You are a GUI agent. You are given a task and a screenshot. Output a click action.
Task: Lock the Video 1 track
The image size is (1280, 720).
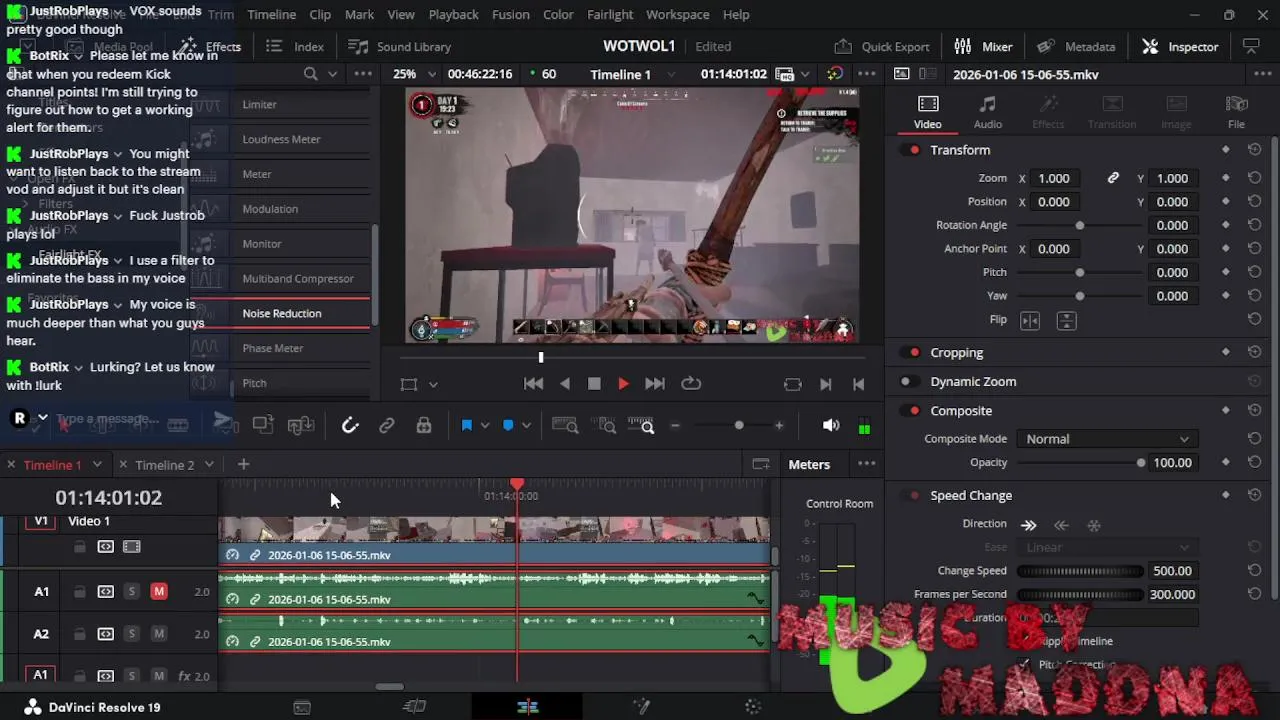[x=79, y=547]
